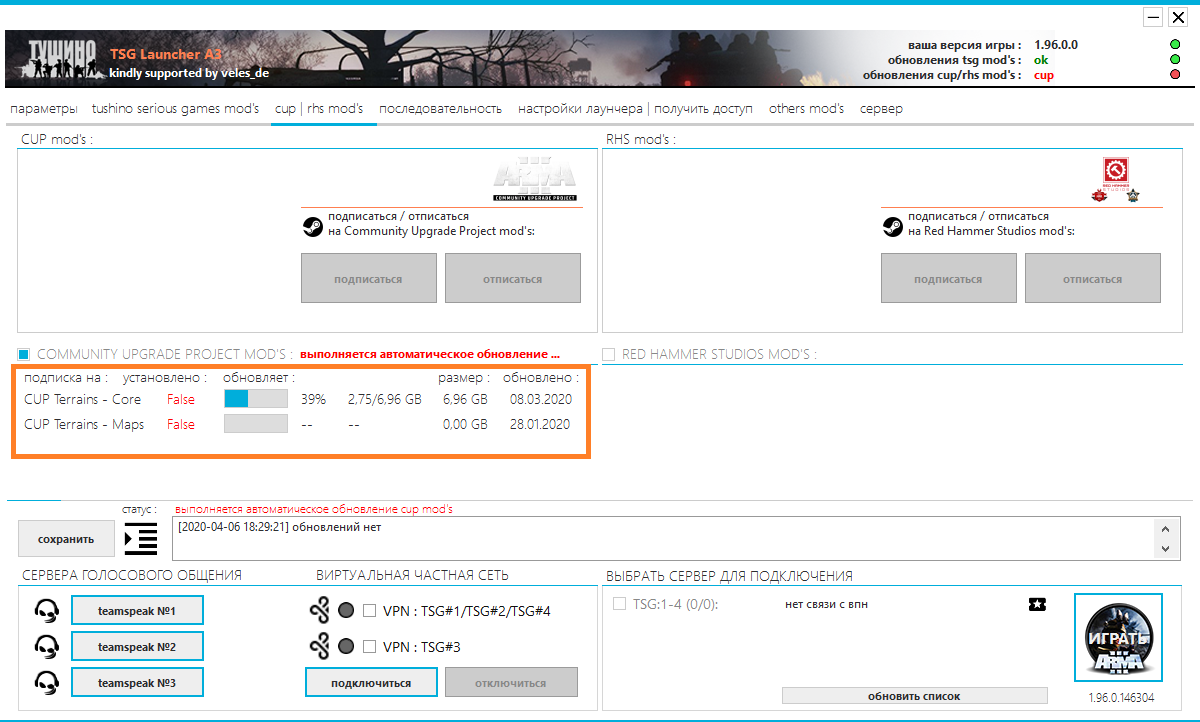Image resolution: width=1200 pixels, height=722 pixels.
Task: Click the 2,75/6,96 GB download value
Action: tap(385, 399)
